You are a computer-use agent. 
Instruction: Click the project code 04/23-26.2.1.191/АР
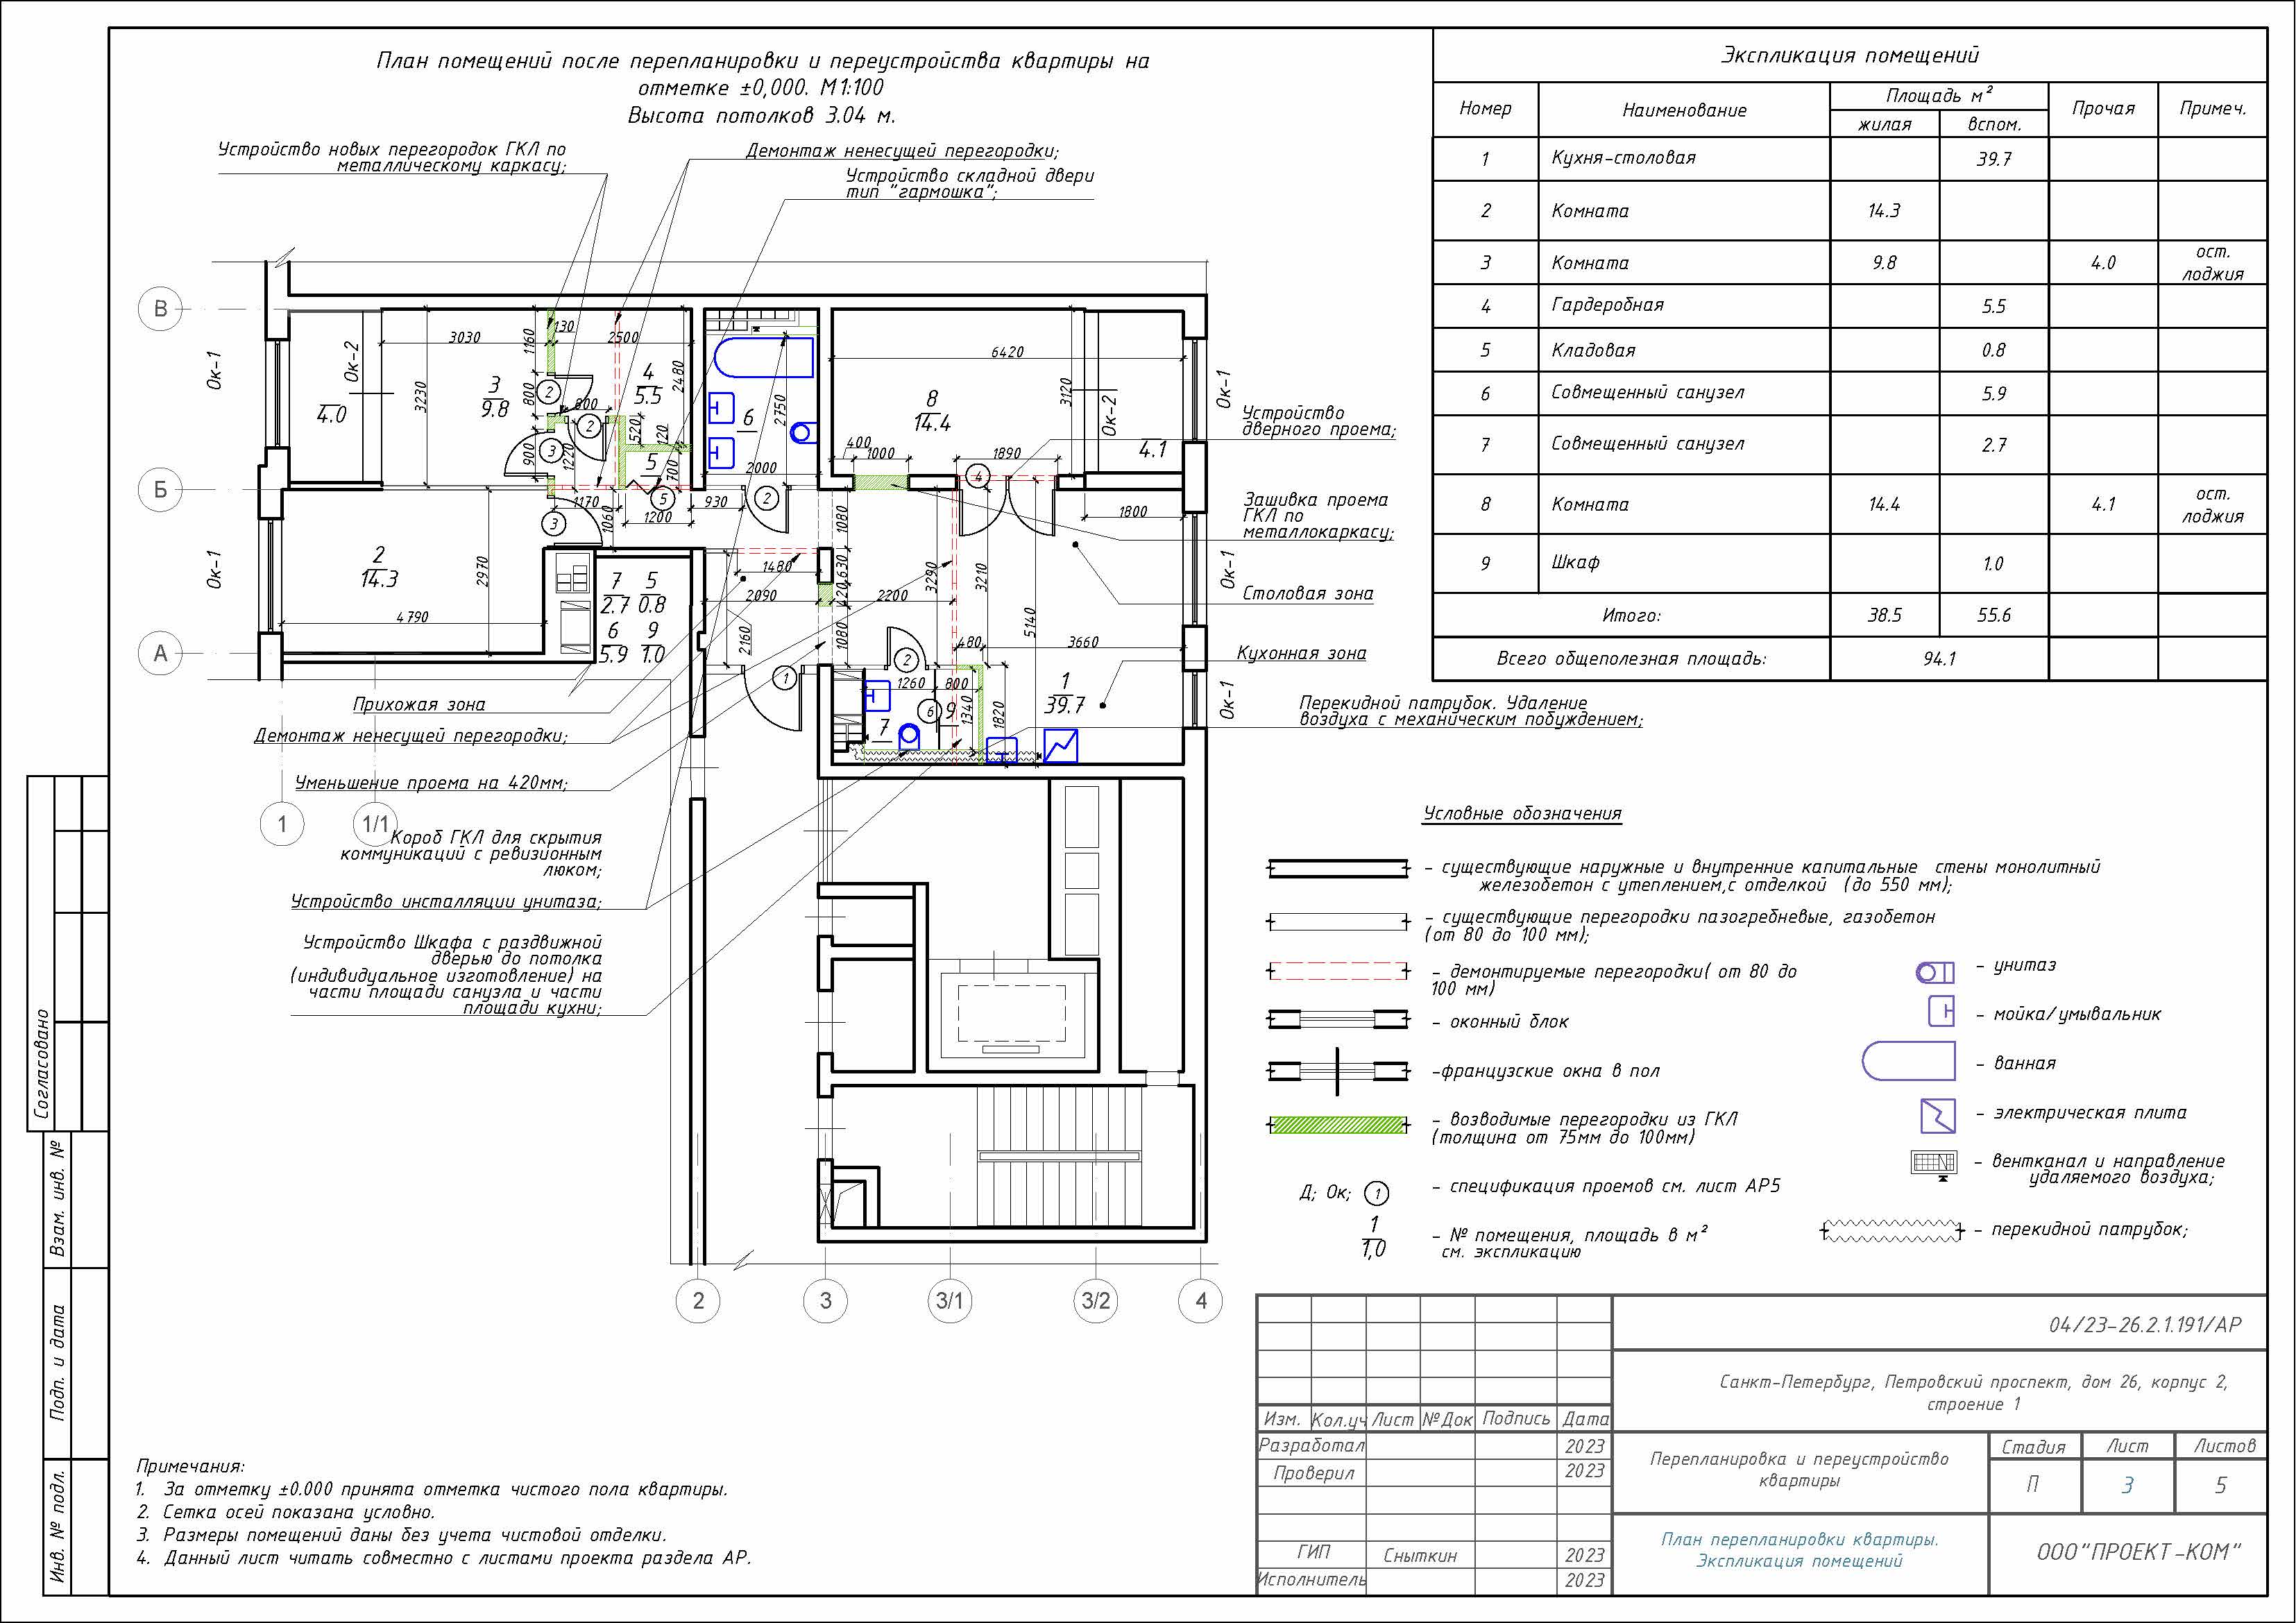coord(2145,1326)
